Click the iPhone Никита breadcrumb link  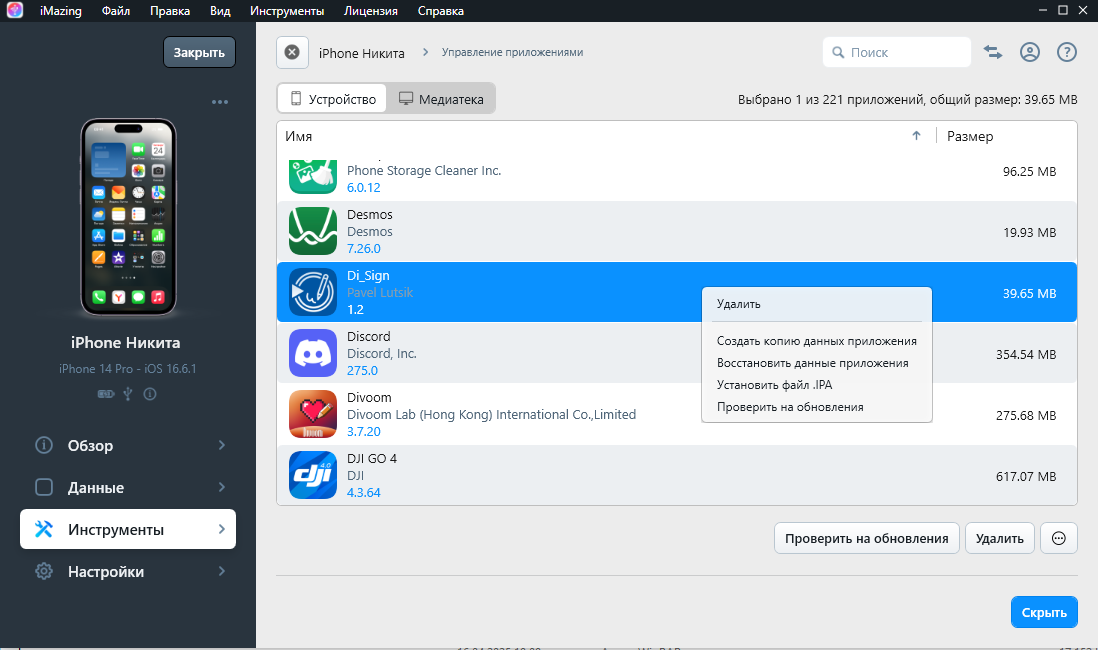pos(361,53)
